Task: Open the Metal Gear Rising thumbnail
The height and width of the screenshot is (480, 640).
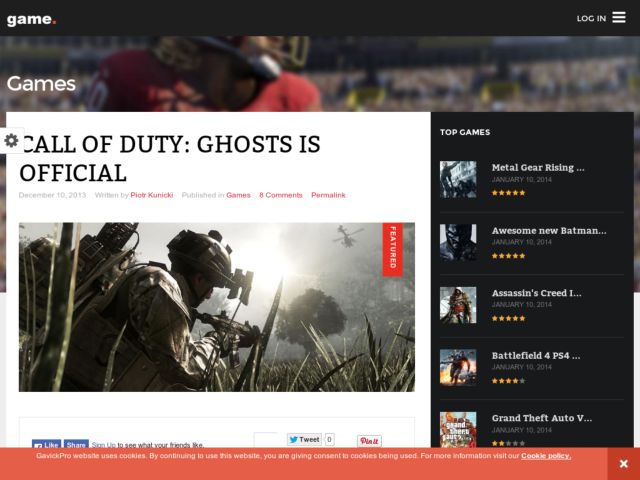Action: click(x=458, y=179)
